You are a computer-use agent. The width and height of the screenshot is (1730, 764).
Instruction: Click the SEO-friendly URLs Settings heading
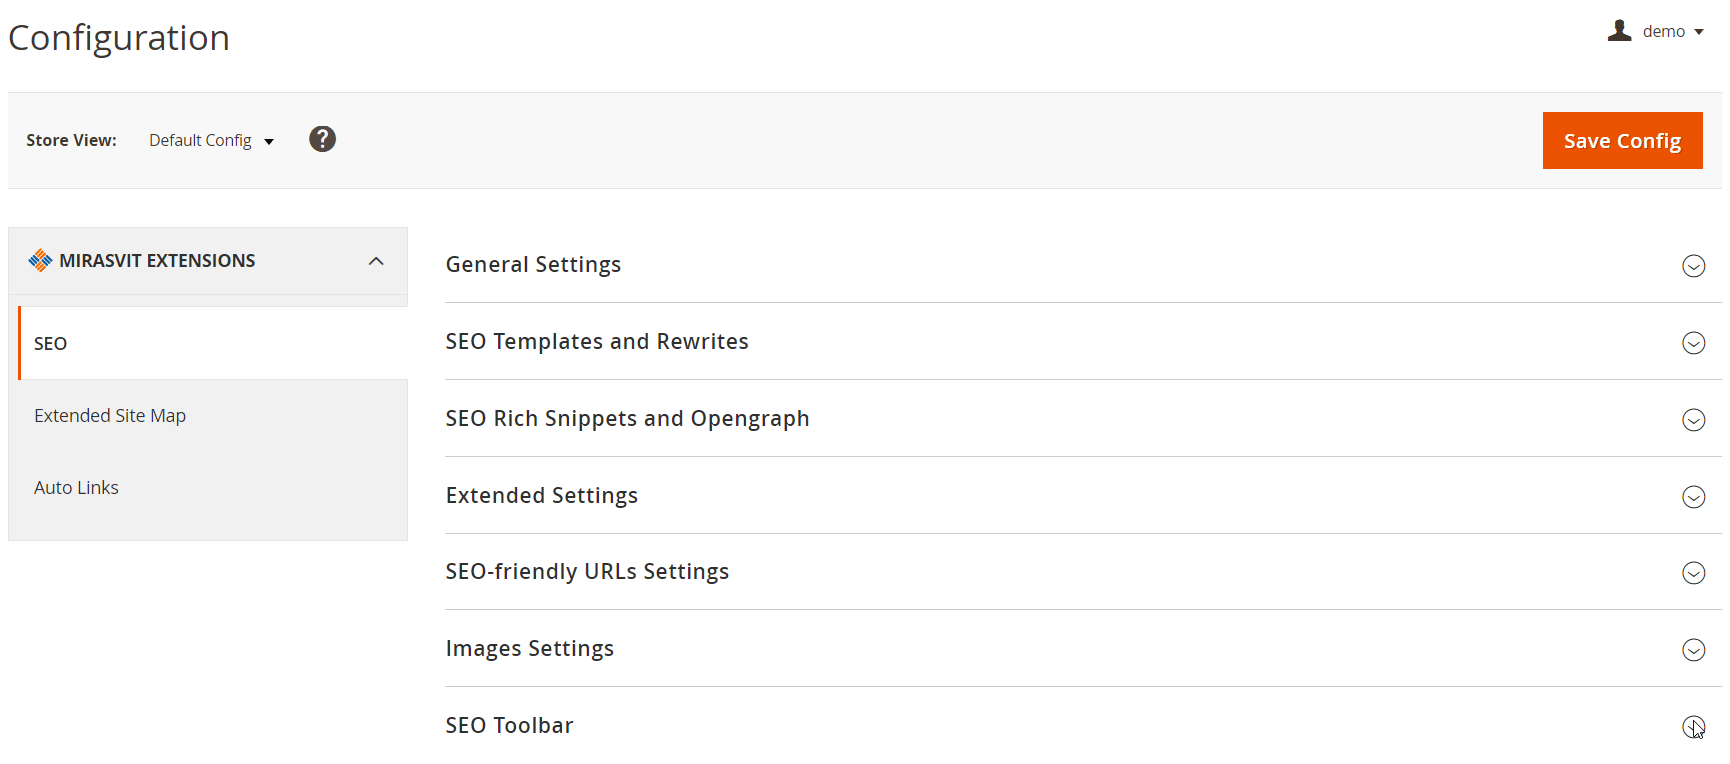pos(587,572)
